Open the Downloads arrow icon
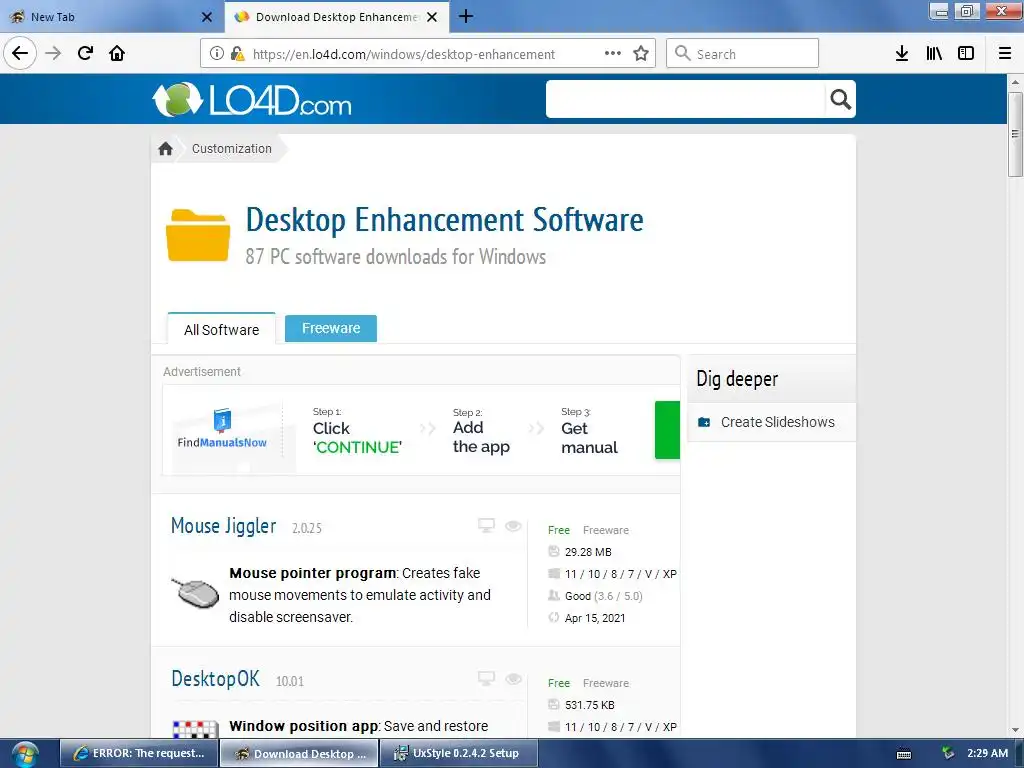This screenshot has width=1024, height=768. click(x=902, y=53)
